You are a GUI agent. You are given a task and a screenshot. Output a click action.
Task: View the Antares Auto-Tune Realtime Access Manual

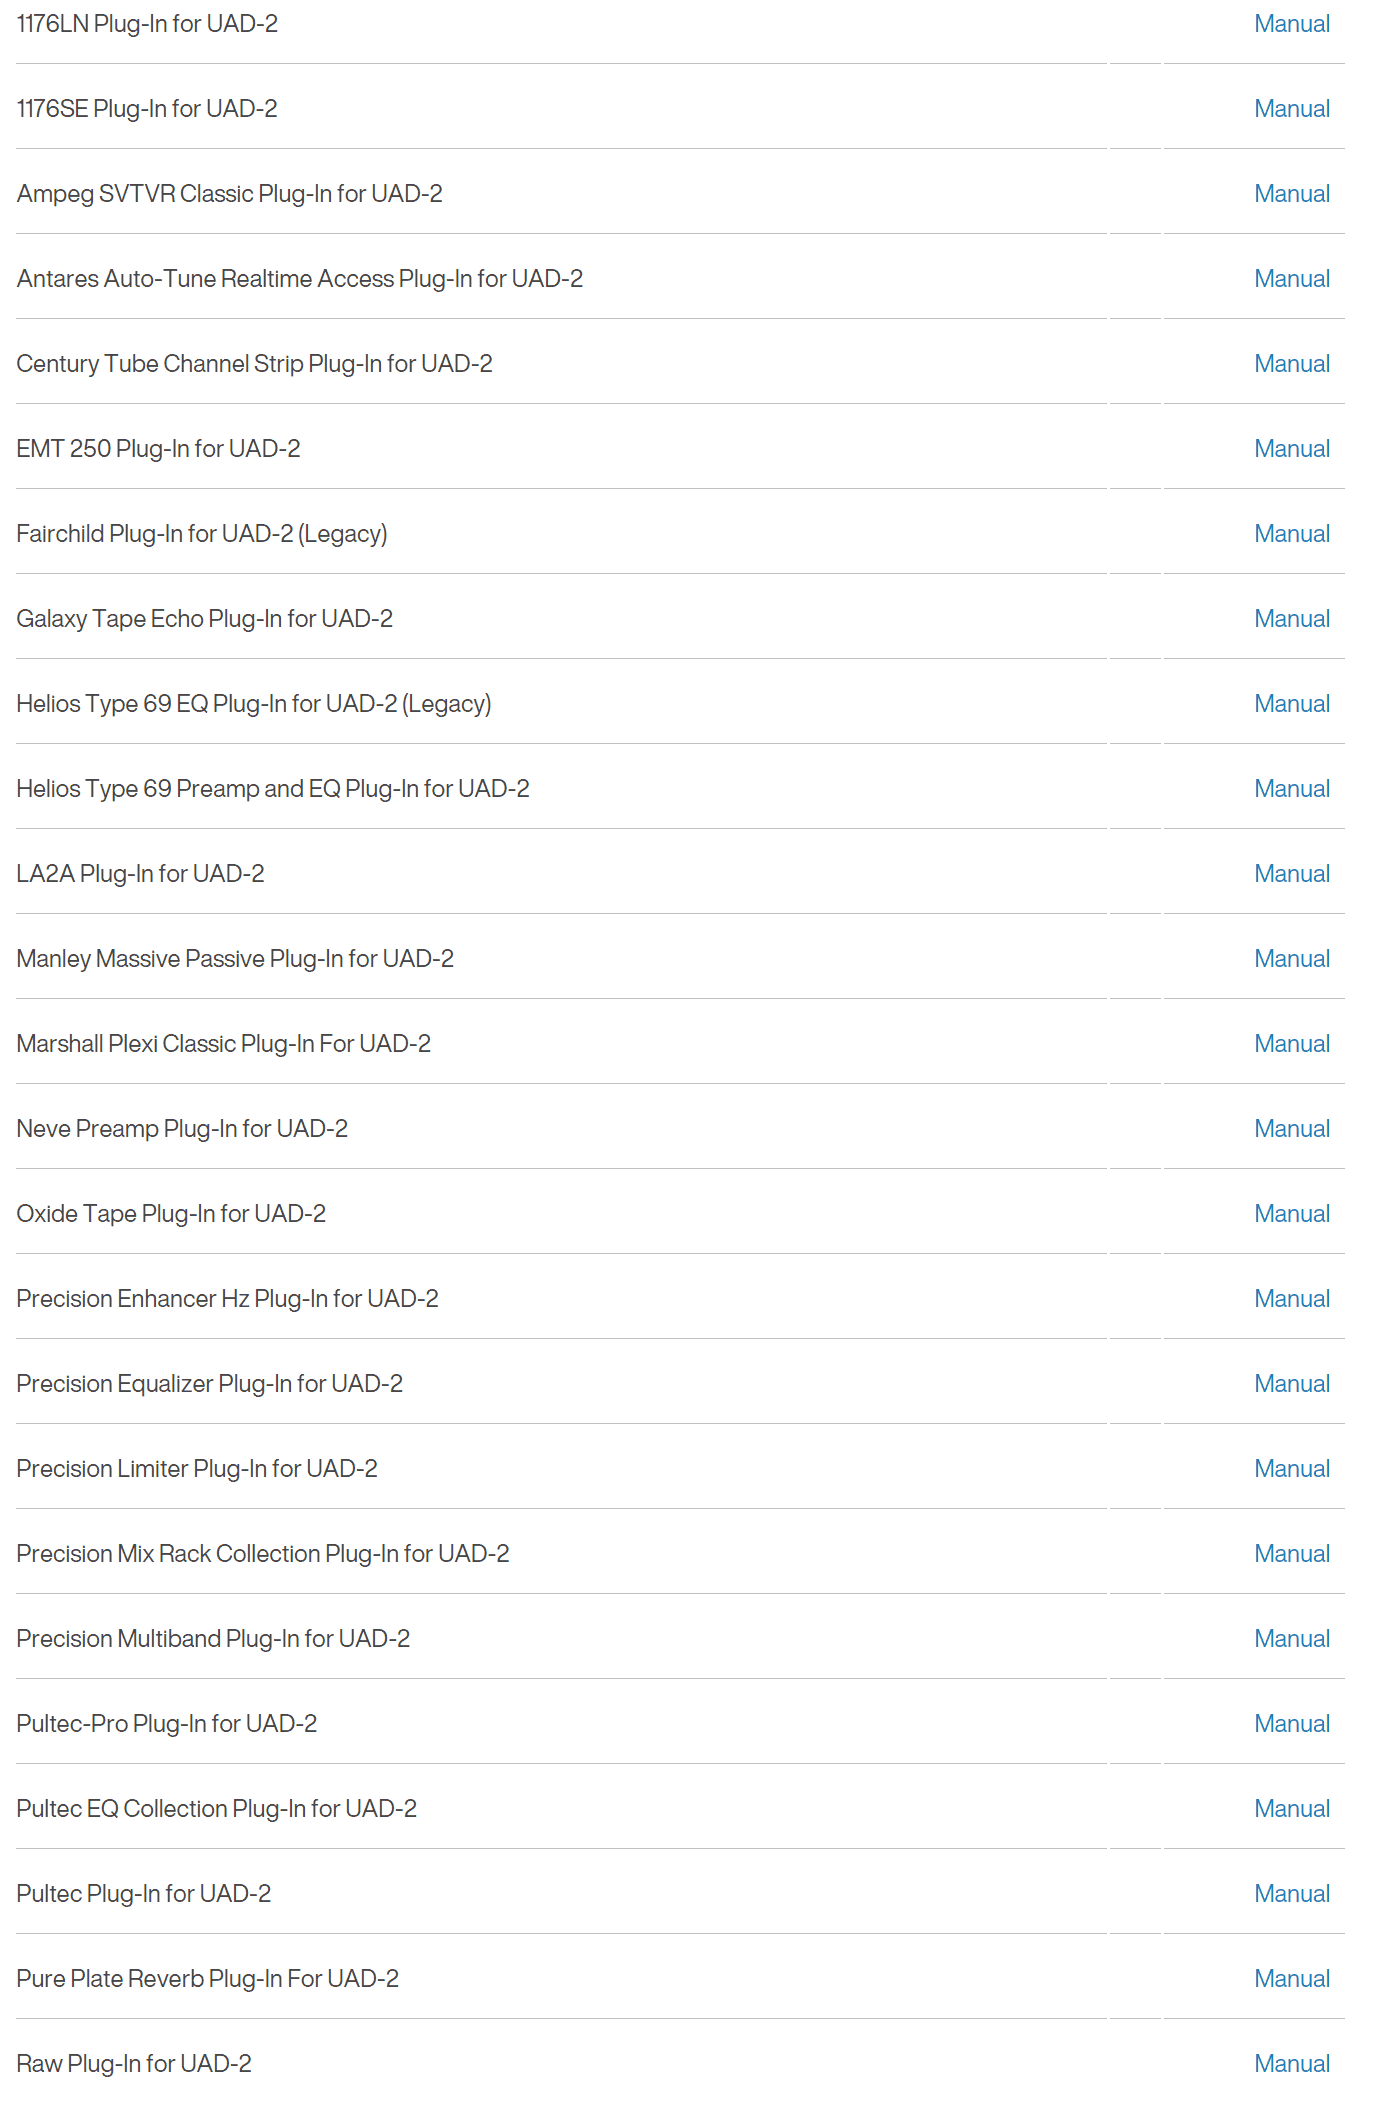click(1292, 279)
